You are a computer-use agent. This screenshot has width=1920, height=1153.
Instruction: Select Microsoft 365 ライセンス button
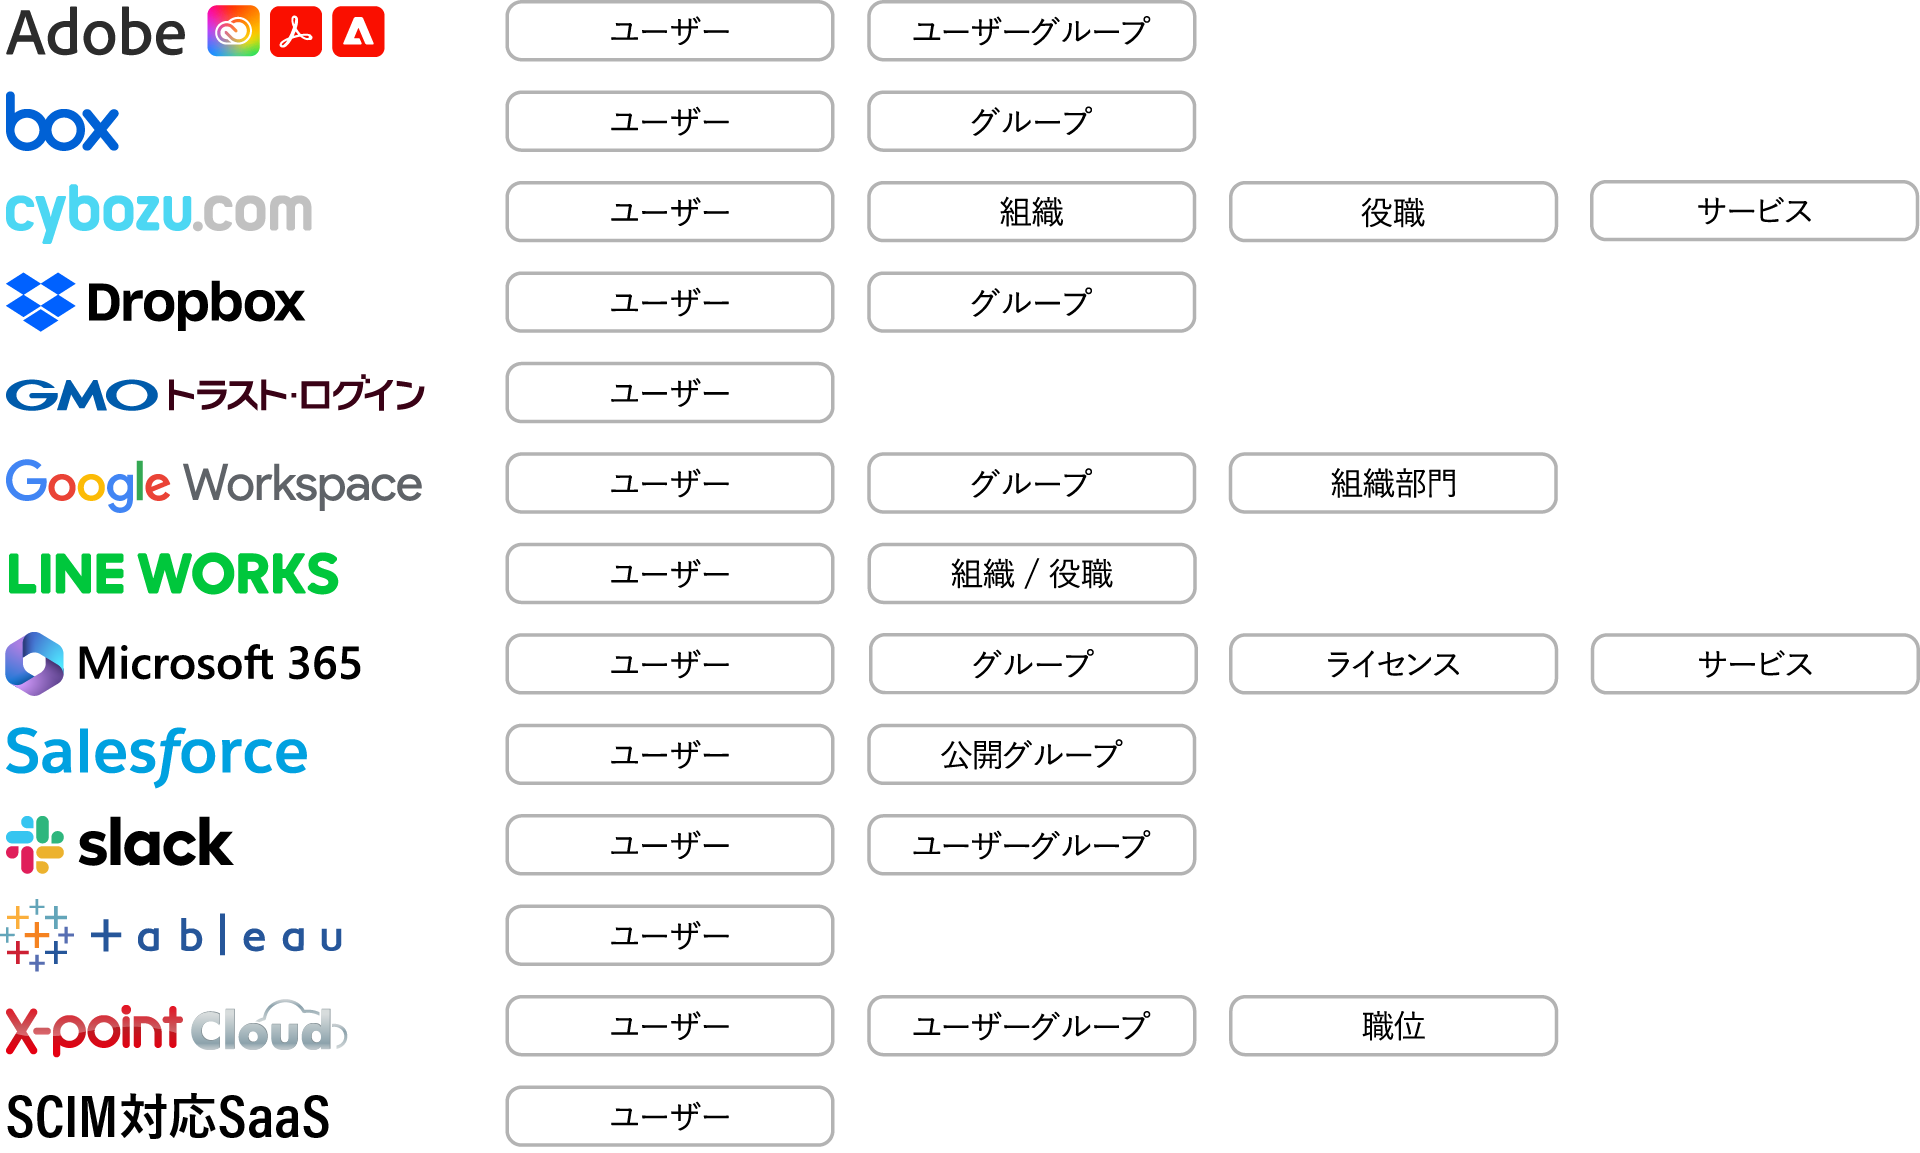(1393, 664)
